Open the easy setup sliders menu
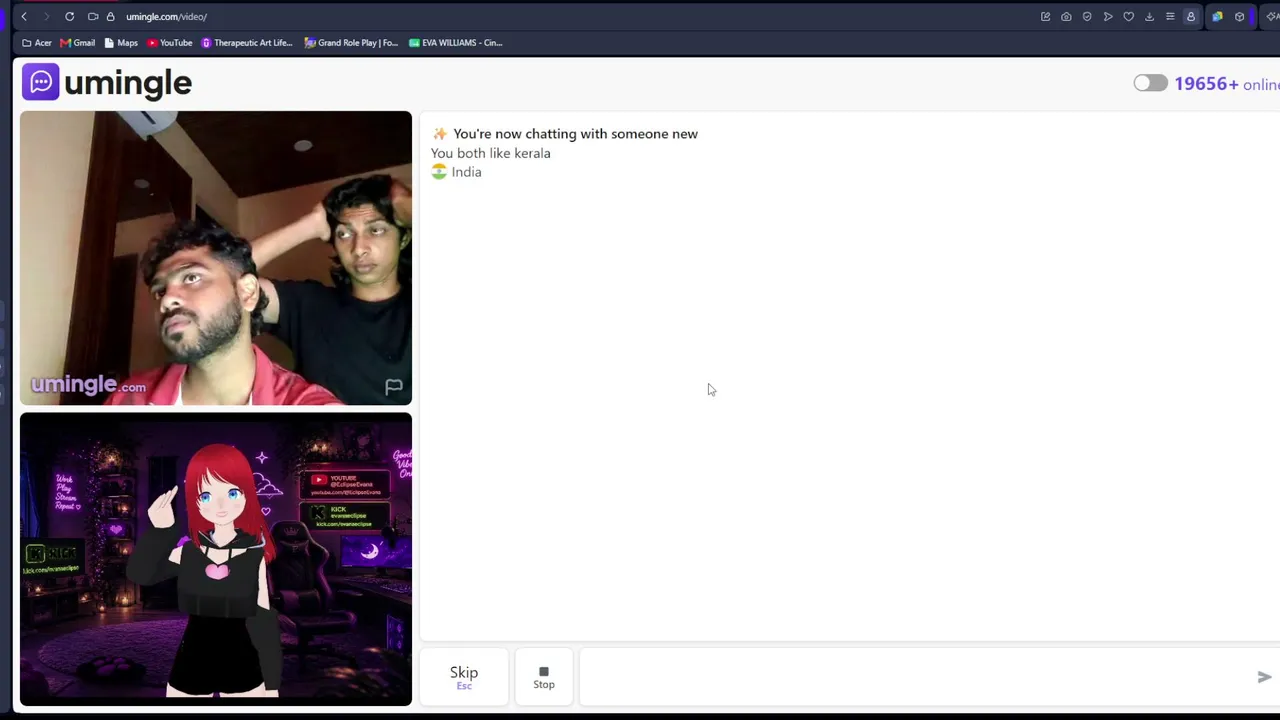Viewport: 1280px width, 720px height. (x=1170, y=17)
